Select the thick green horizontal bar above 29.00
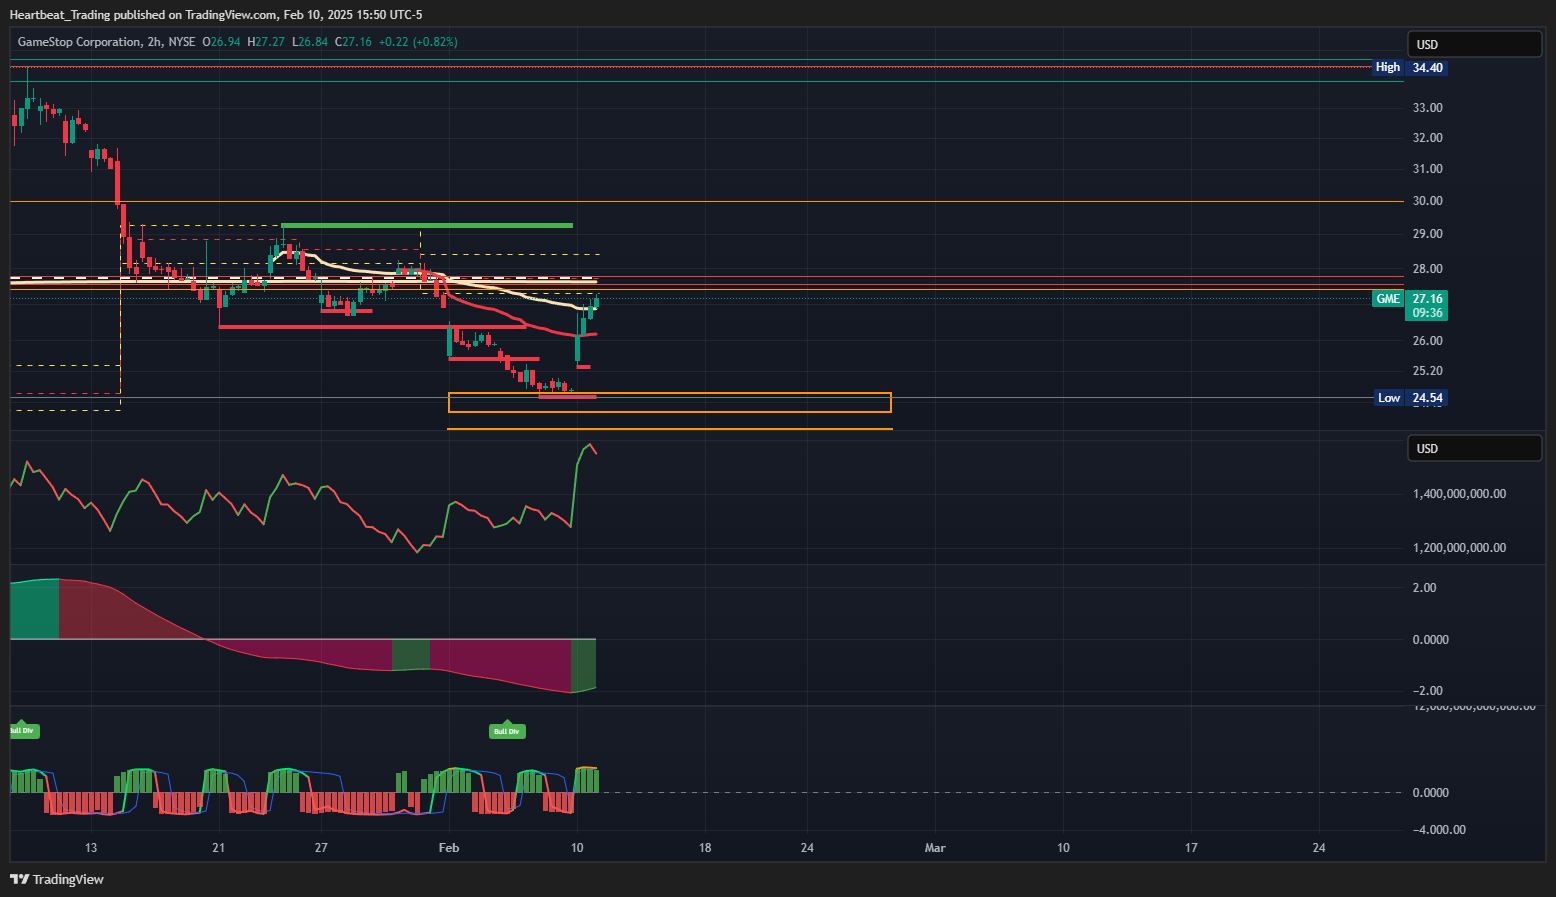Viewport: 1556px width, 897px height. click(427, 225)
